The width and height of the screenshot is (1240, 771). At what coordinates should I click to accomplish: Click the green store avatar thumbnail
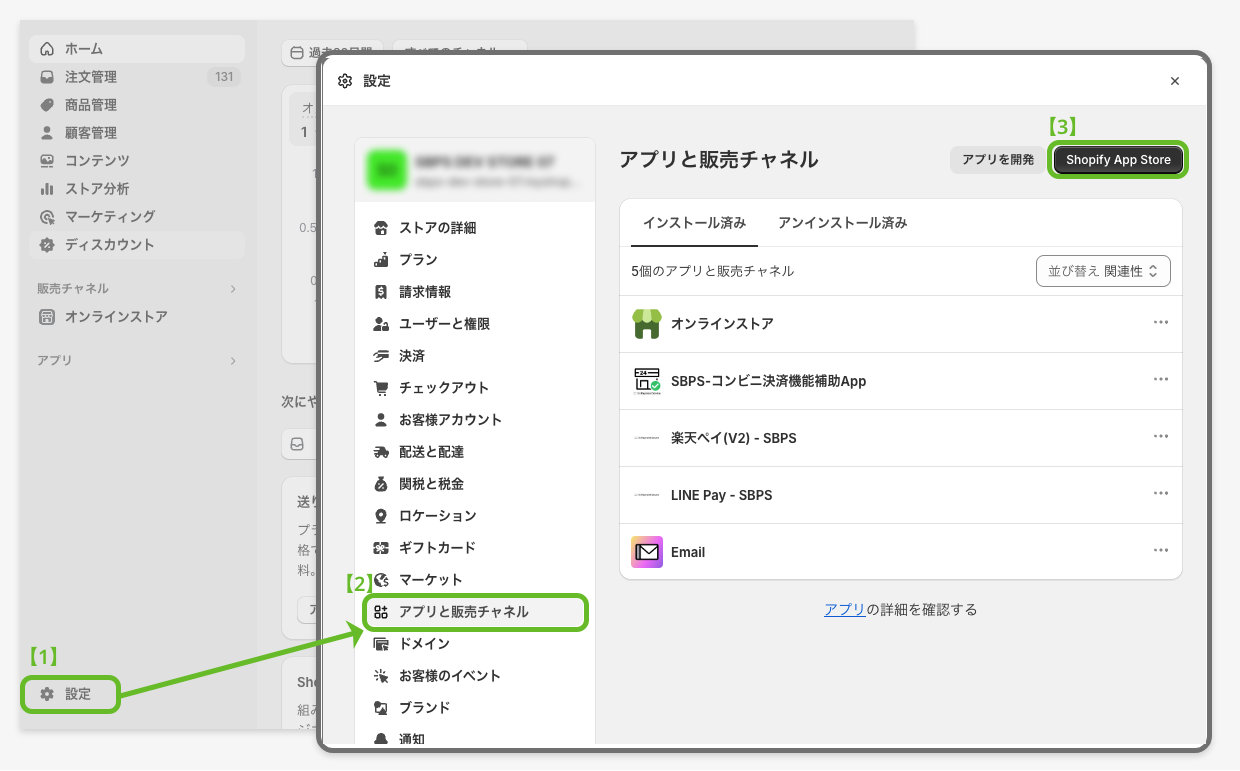386,170
